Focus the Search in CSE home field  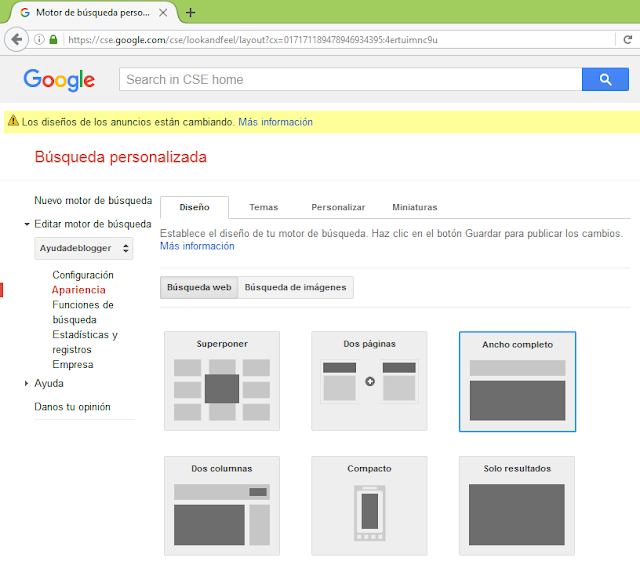pos(350,79)
